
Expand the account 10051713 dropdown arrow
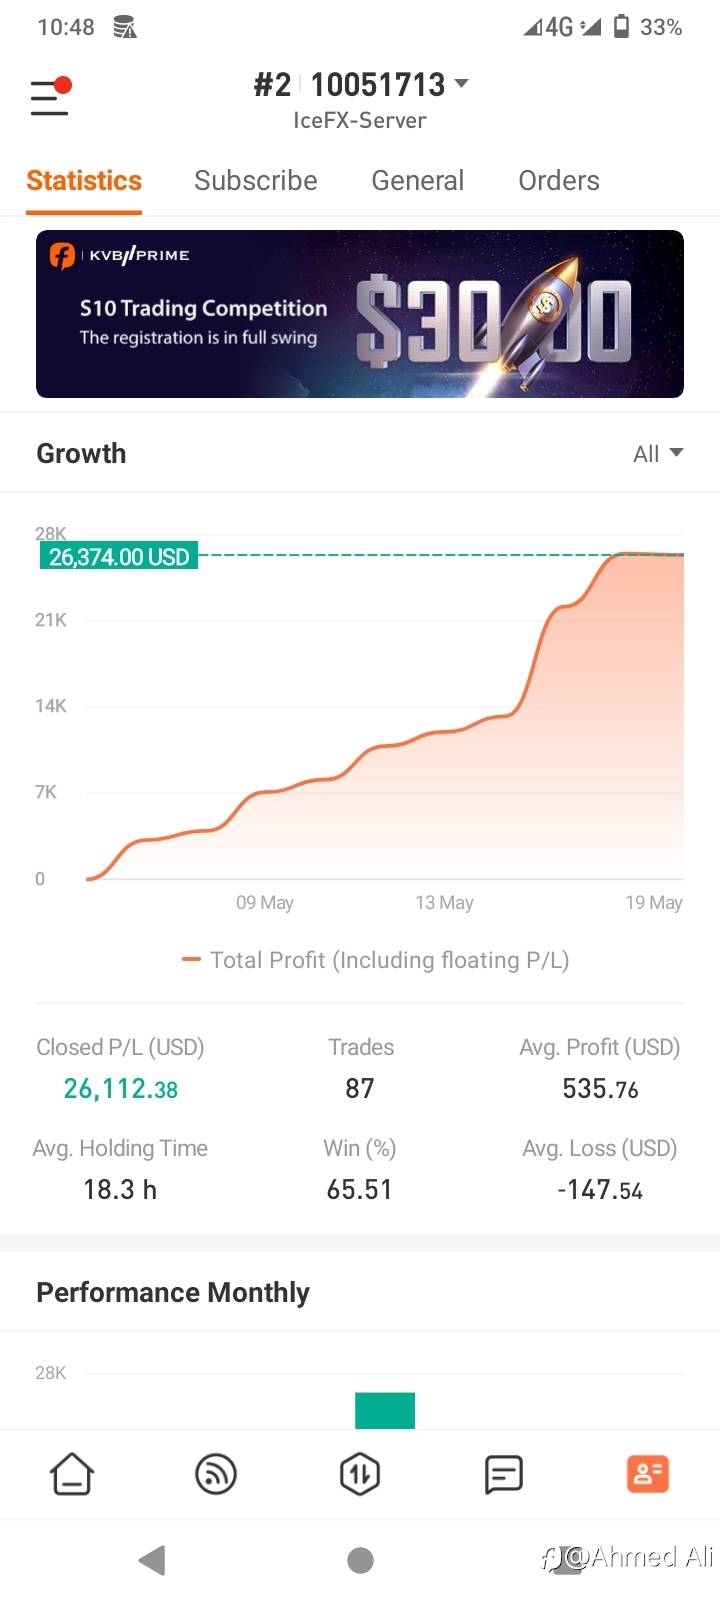point(462,84)
